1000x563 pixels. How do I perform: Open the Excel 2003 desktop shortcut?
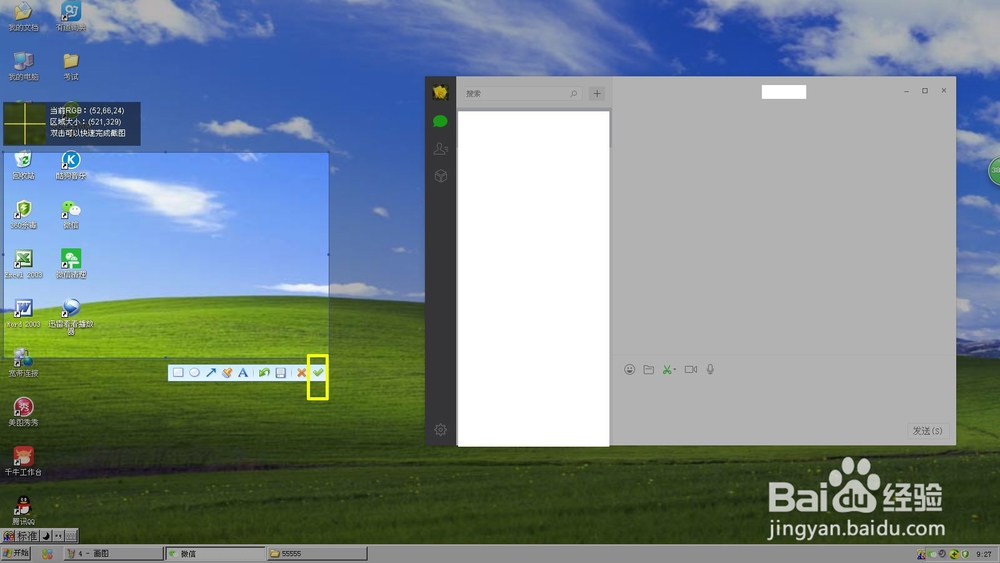tap(23, 263)
